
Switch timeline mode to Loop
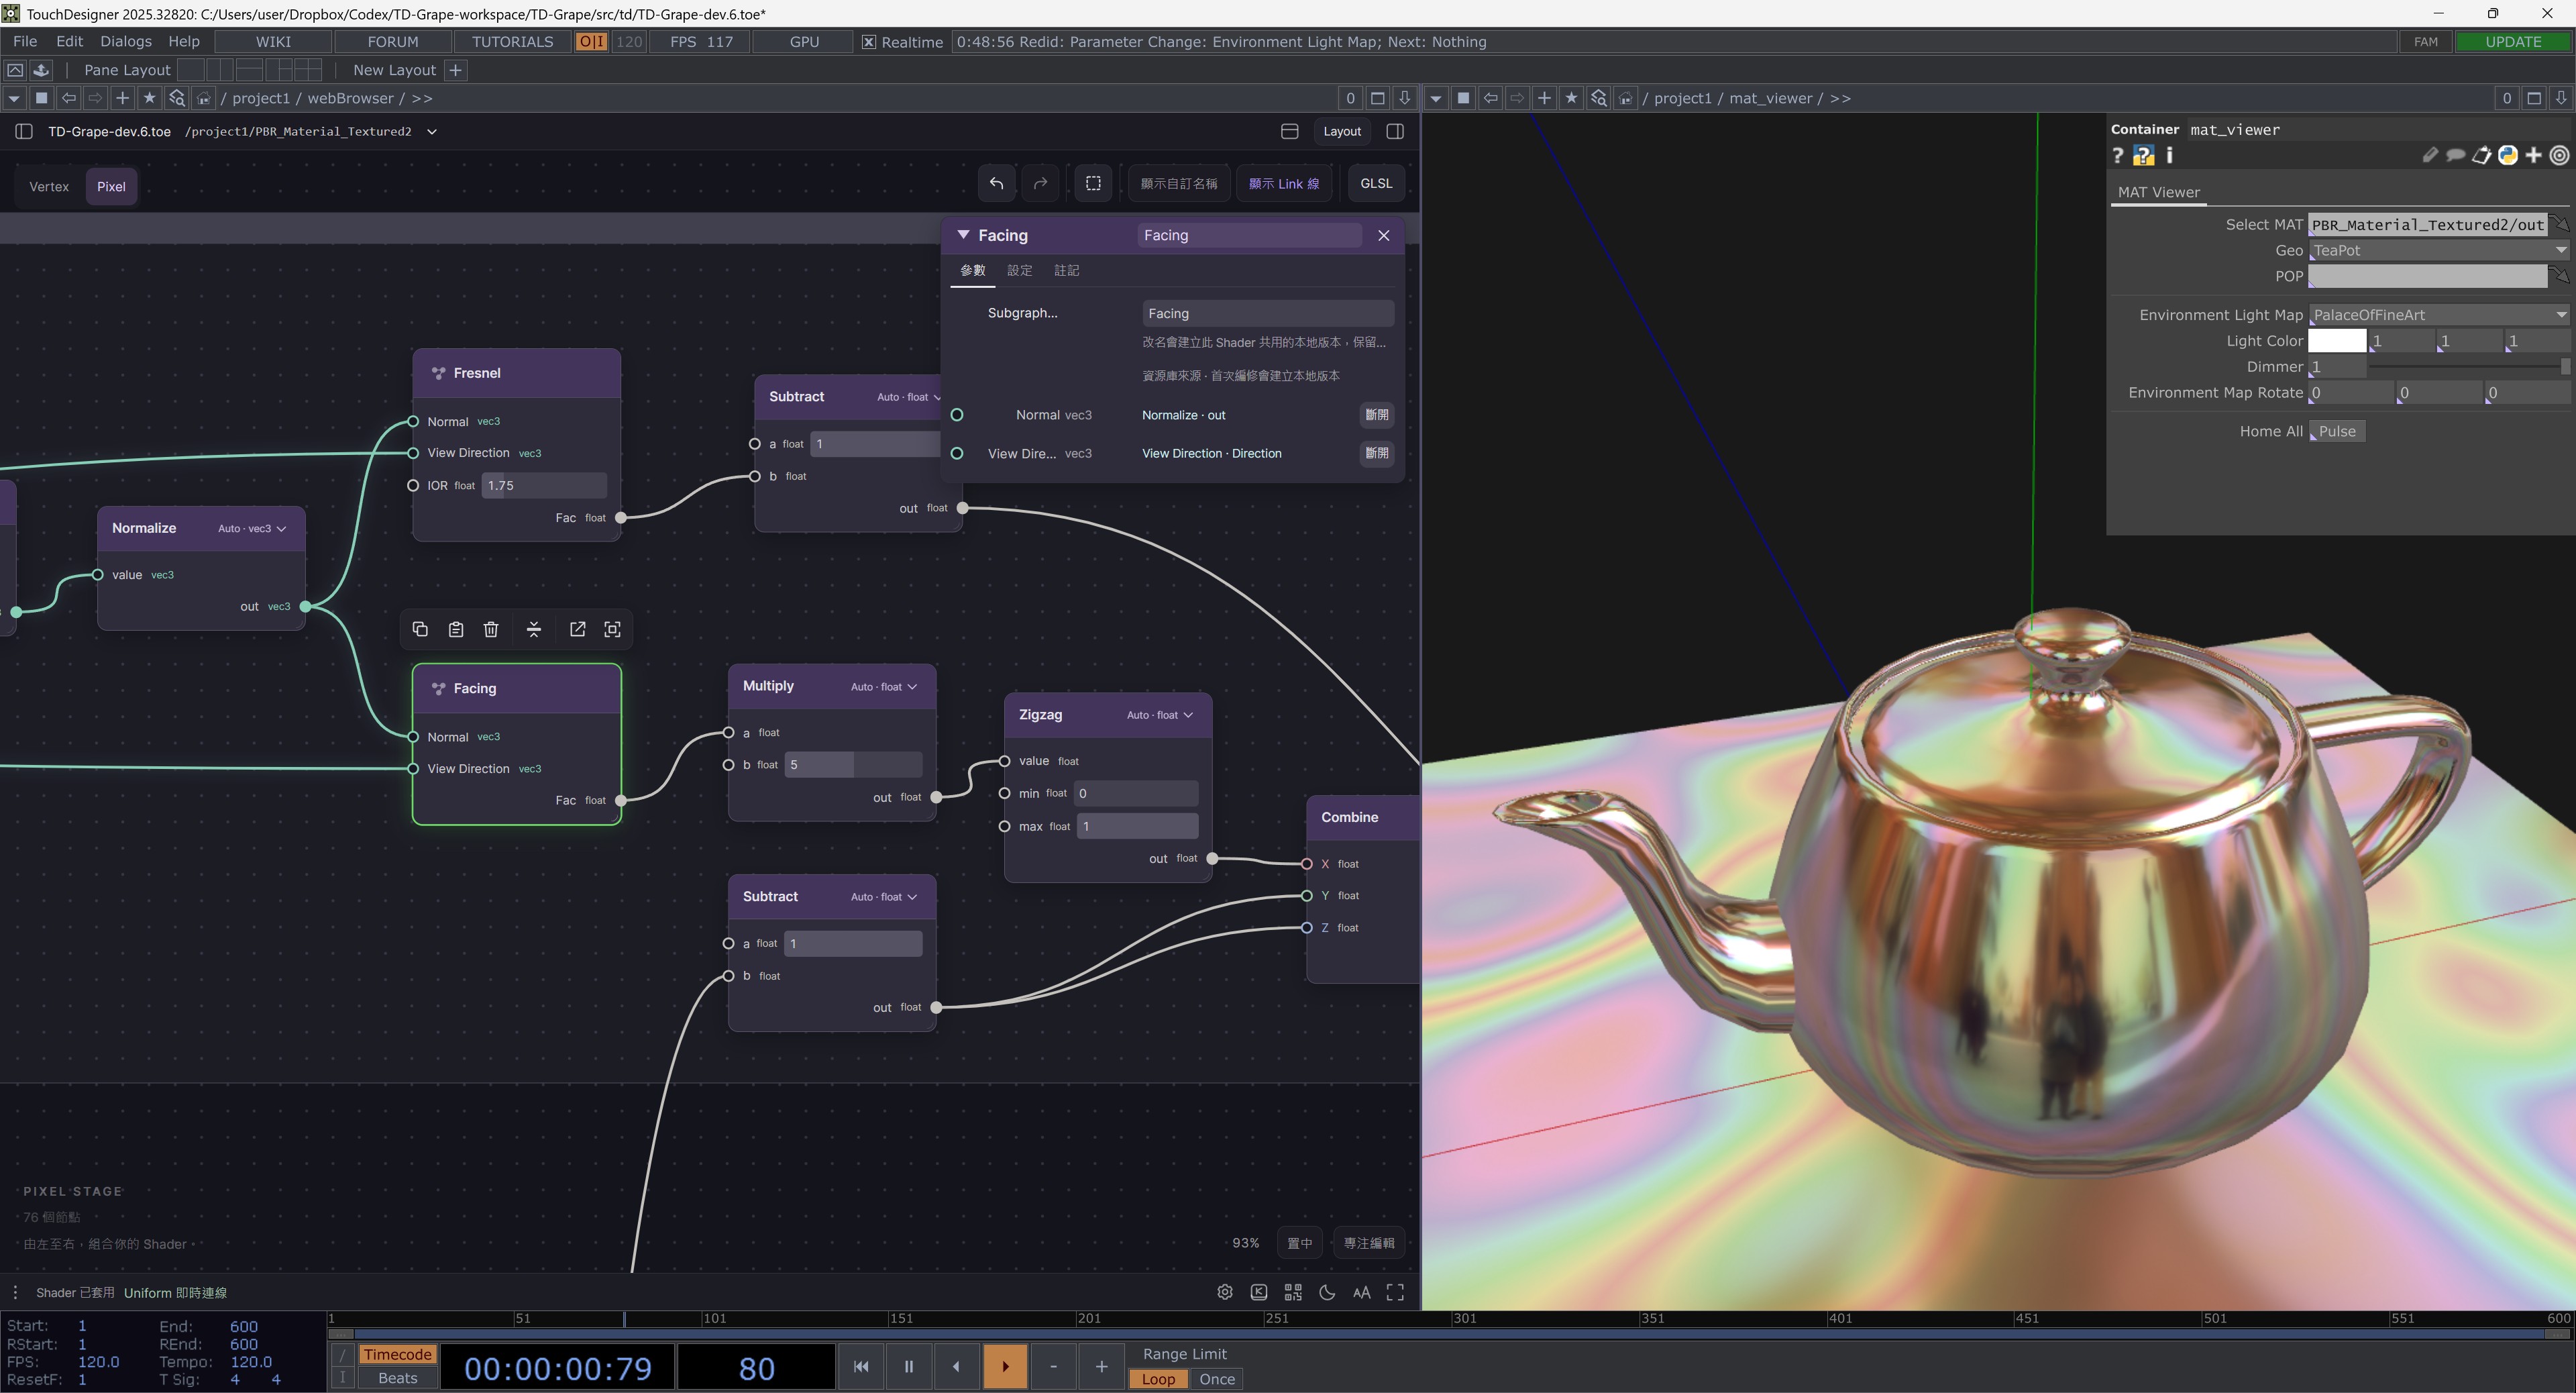[1158, 1379]
